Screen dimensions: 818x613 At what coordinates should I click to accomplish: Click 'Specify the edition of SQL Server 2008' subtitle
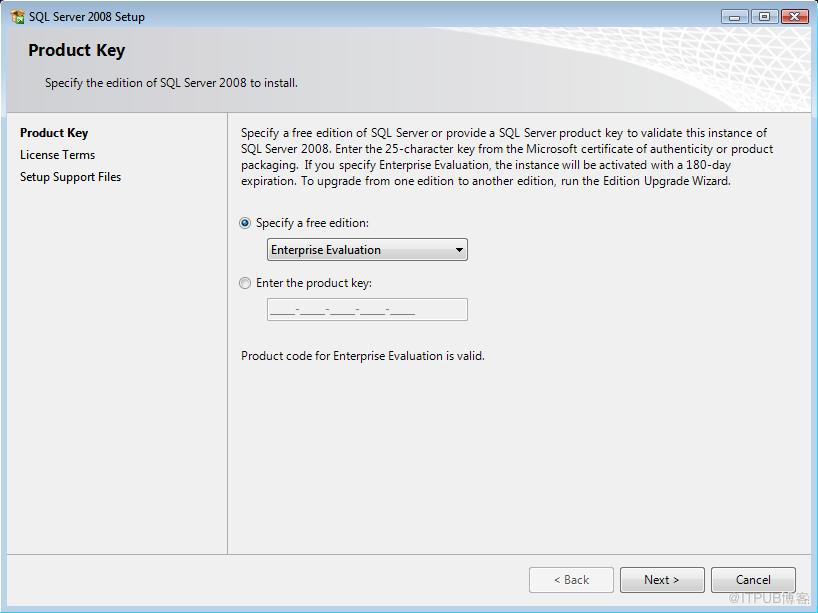(171, 83)
